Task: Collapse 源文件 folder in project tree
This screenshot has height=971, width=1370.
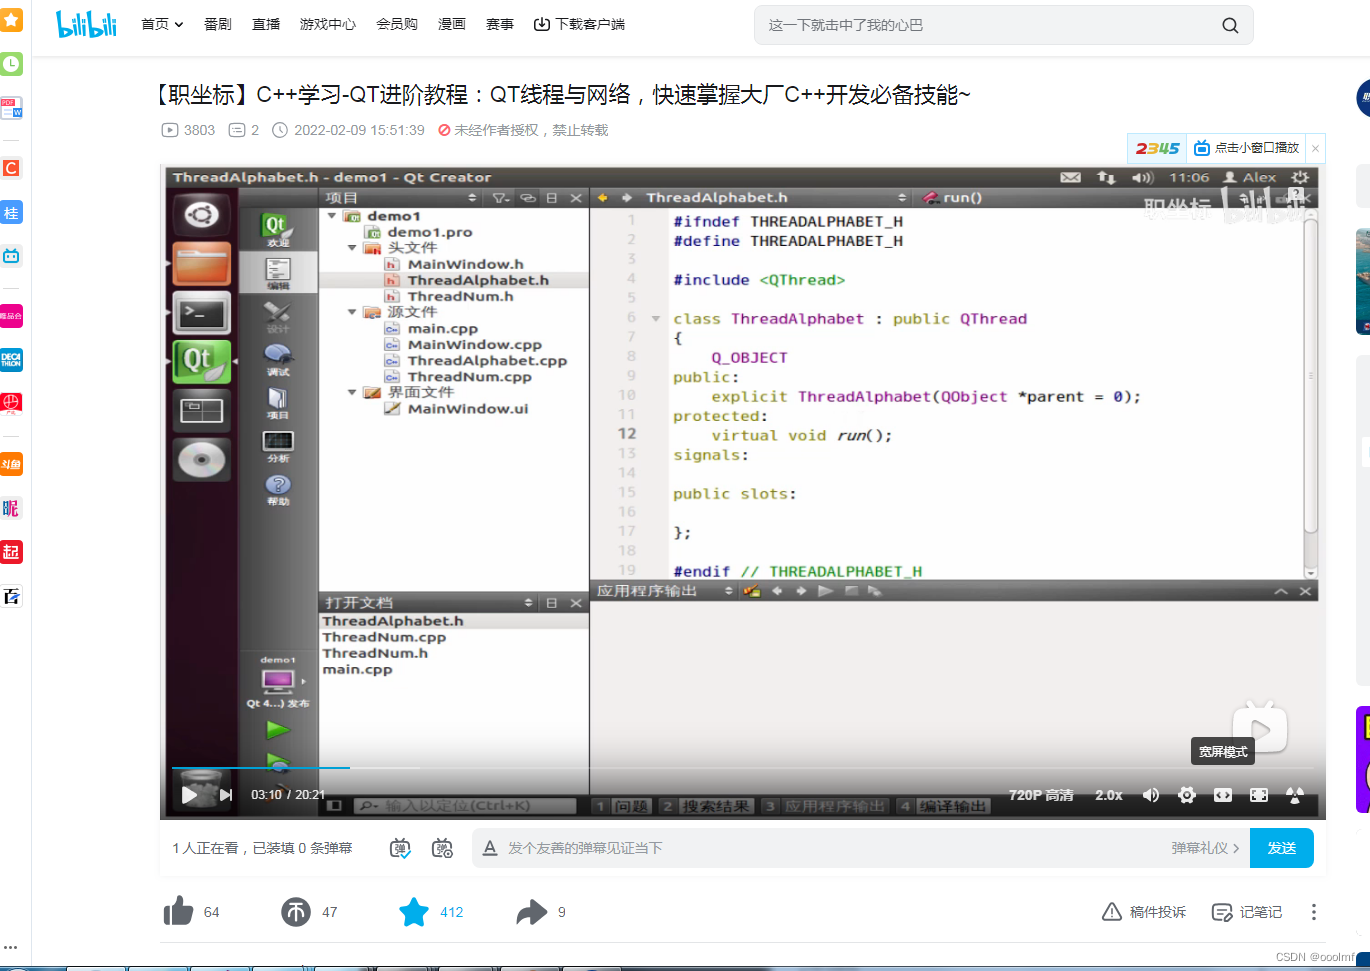Action: click(x=352, y=312)
